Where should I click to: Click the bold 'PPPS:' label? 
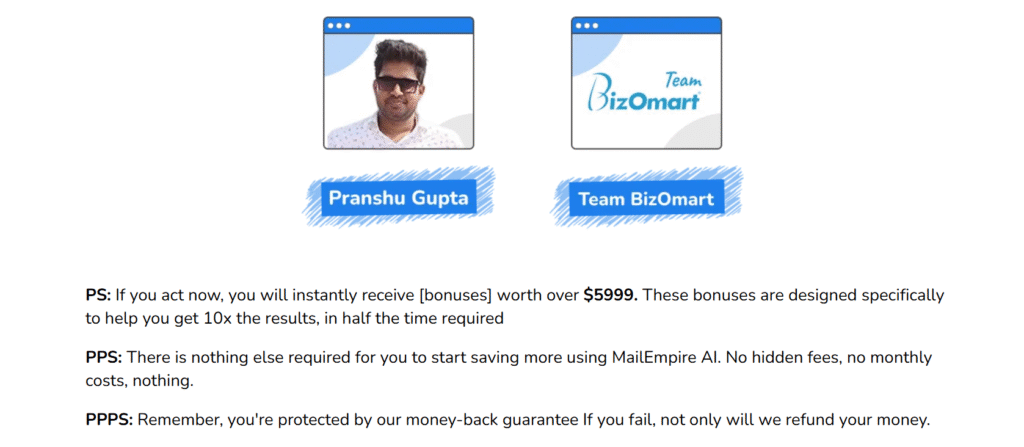109,420
